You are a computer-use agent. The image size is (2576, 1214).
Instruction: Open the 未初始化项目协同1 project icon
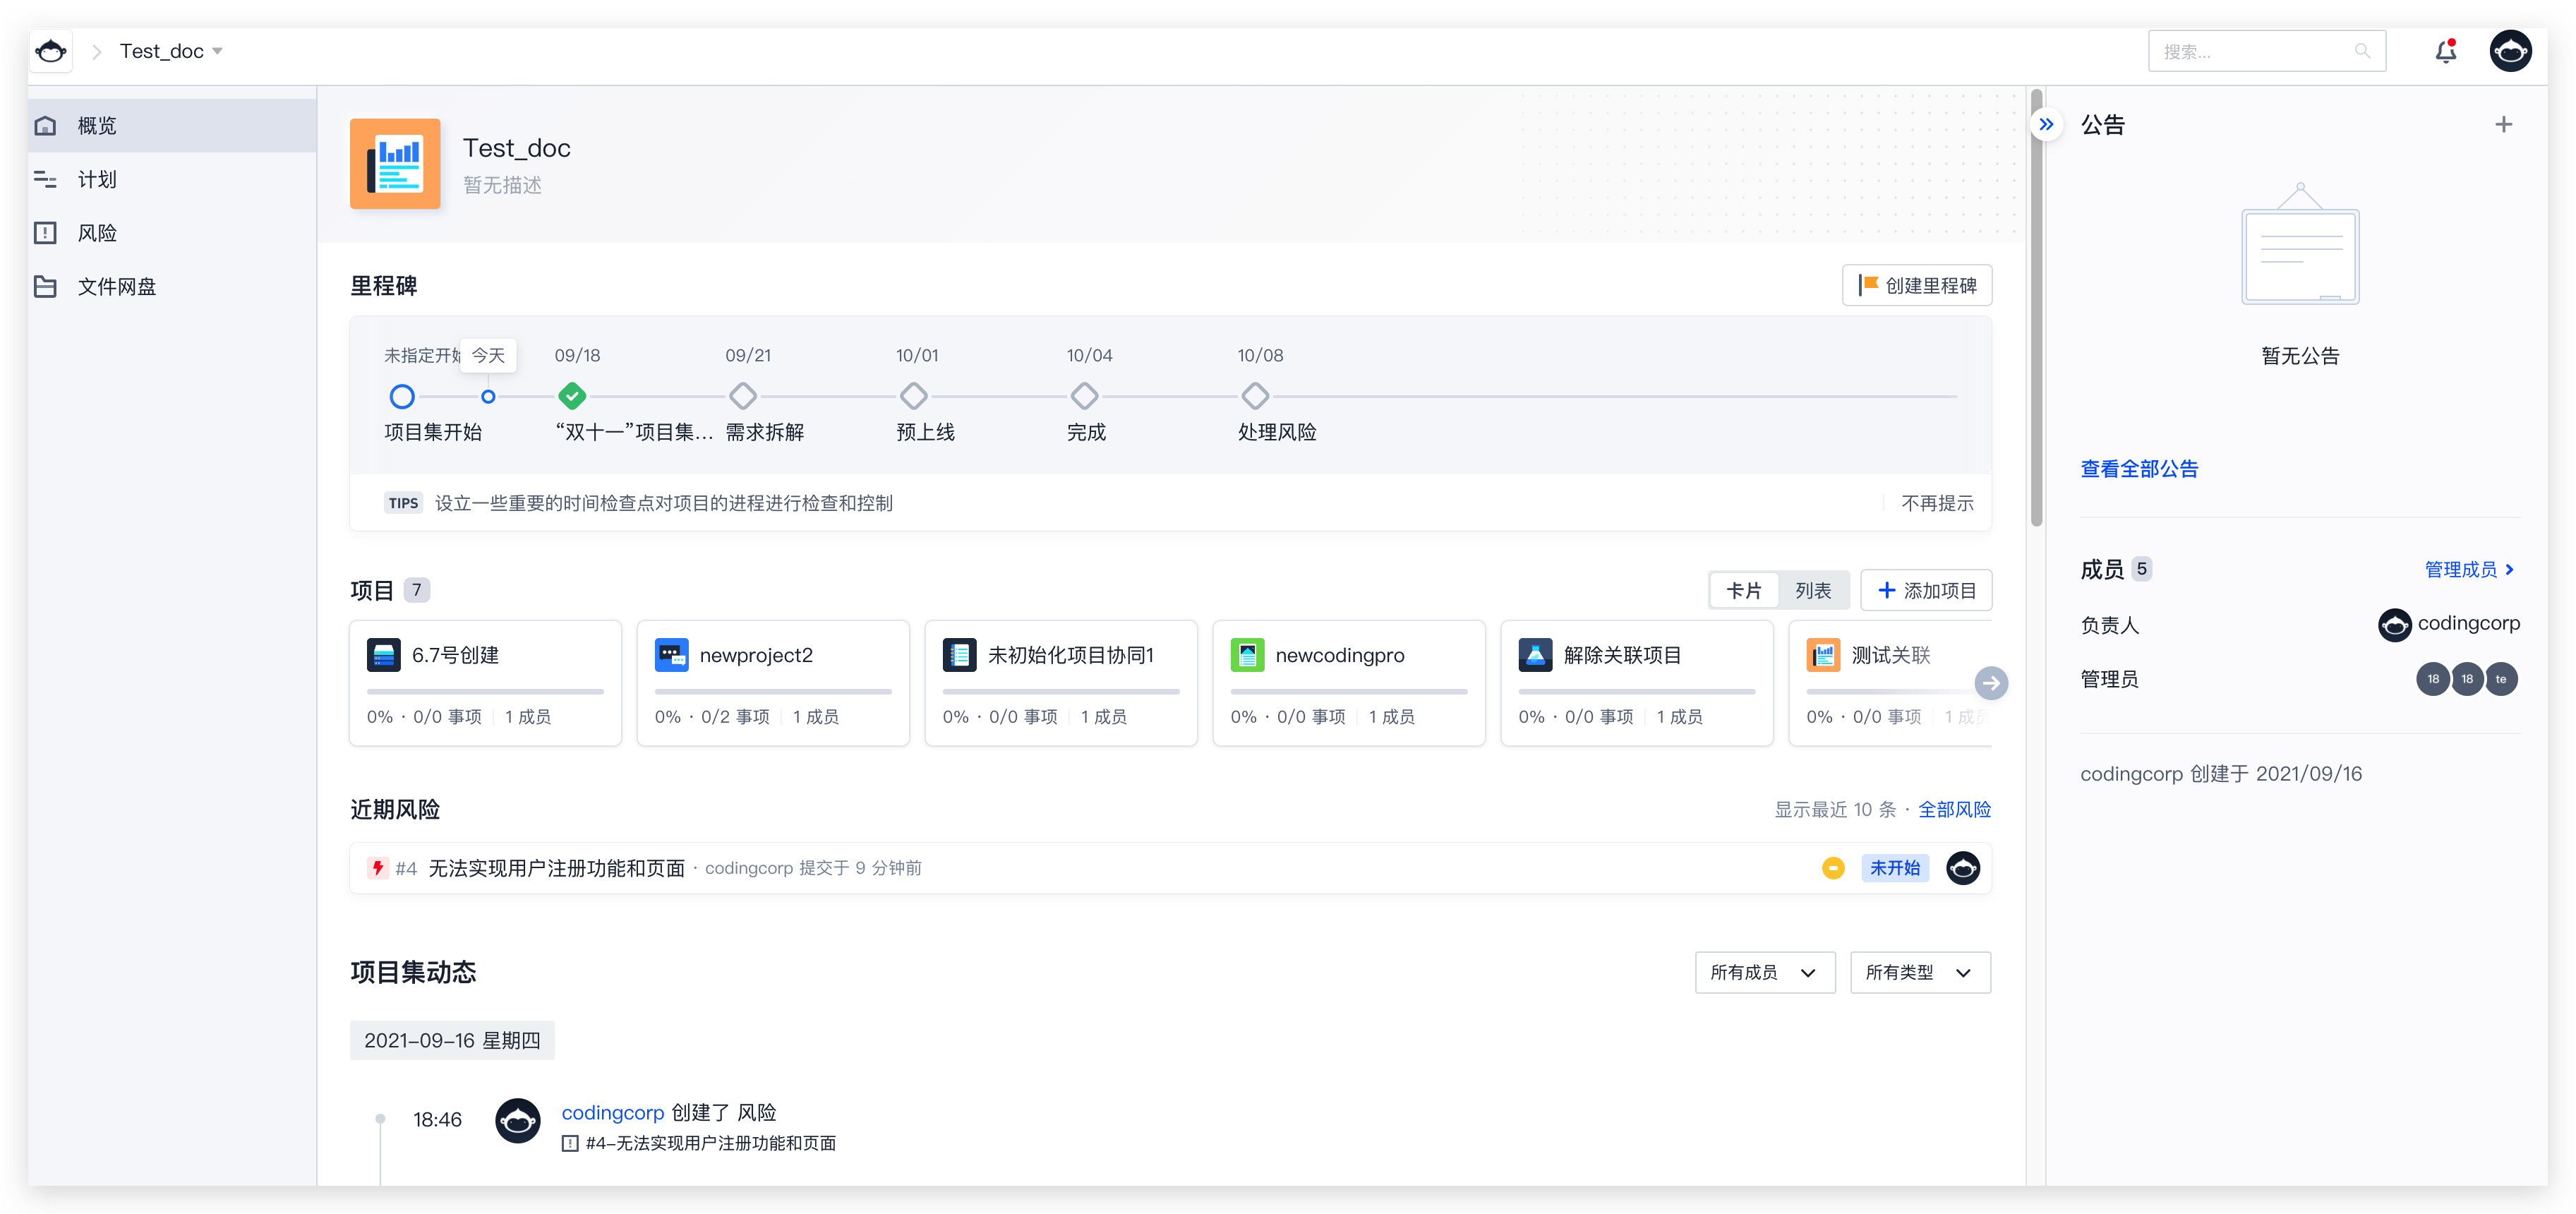[960, 655]
